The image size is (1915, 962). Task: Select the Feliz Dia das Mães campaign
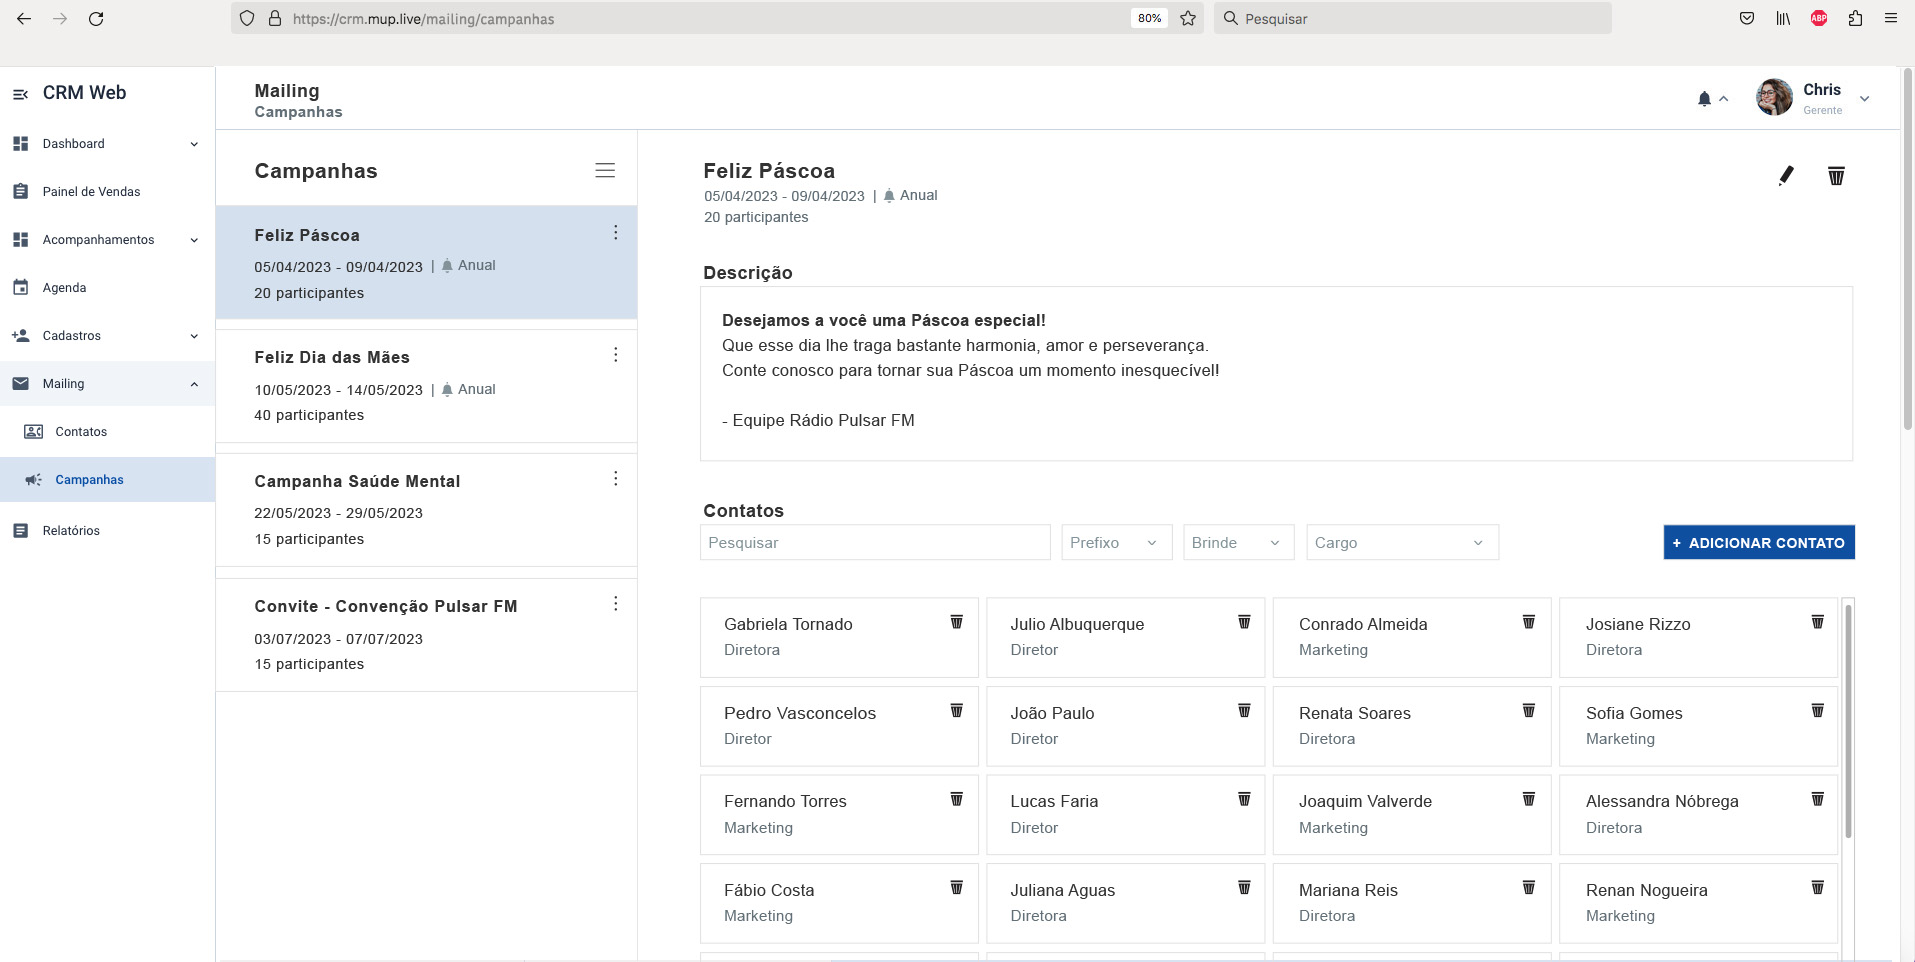coord(426,386)
